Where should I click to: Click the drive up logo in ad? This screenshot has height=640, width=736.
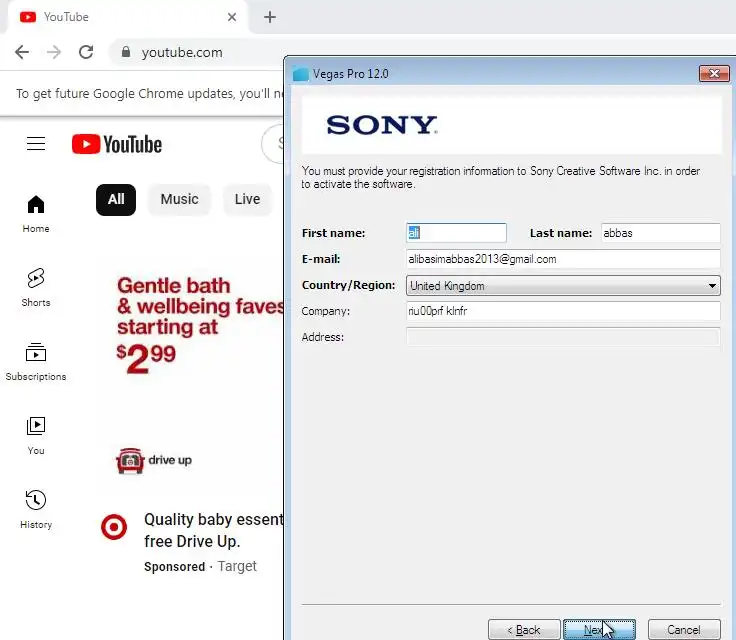coord(153,461)
